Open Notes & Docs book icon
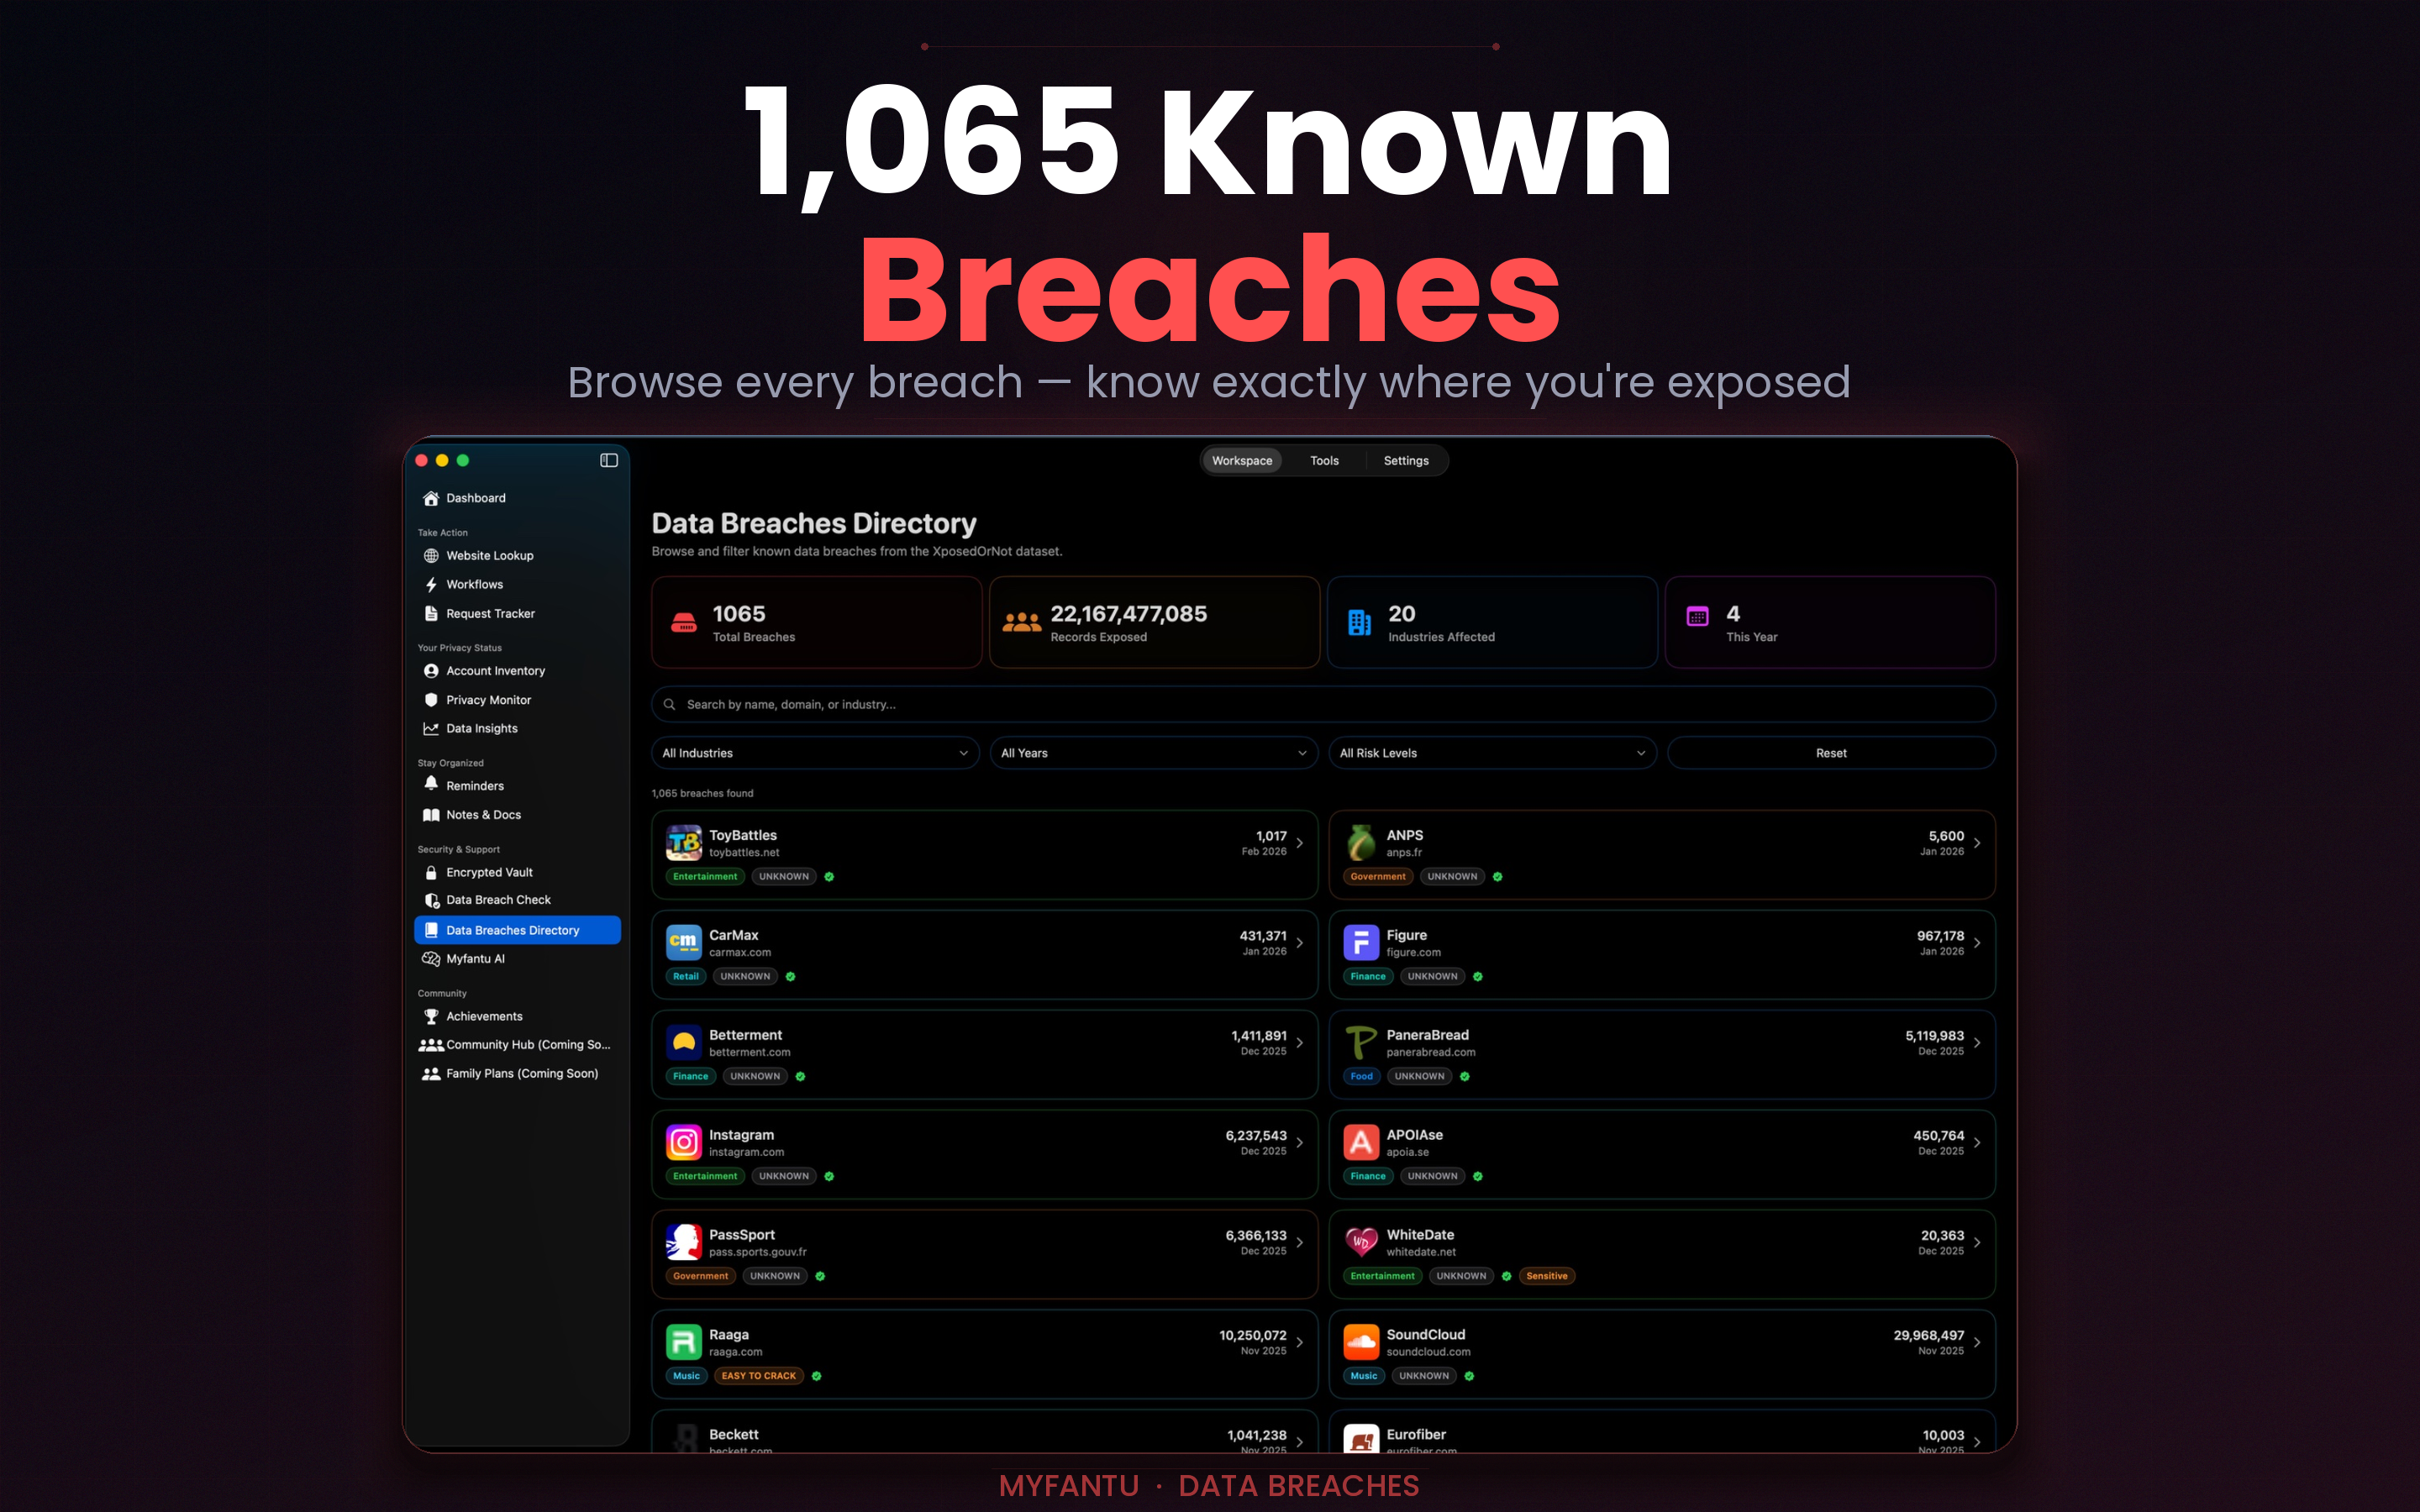This screenshot has width=2420, height=1512. click(431, 815)
